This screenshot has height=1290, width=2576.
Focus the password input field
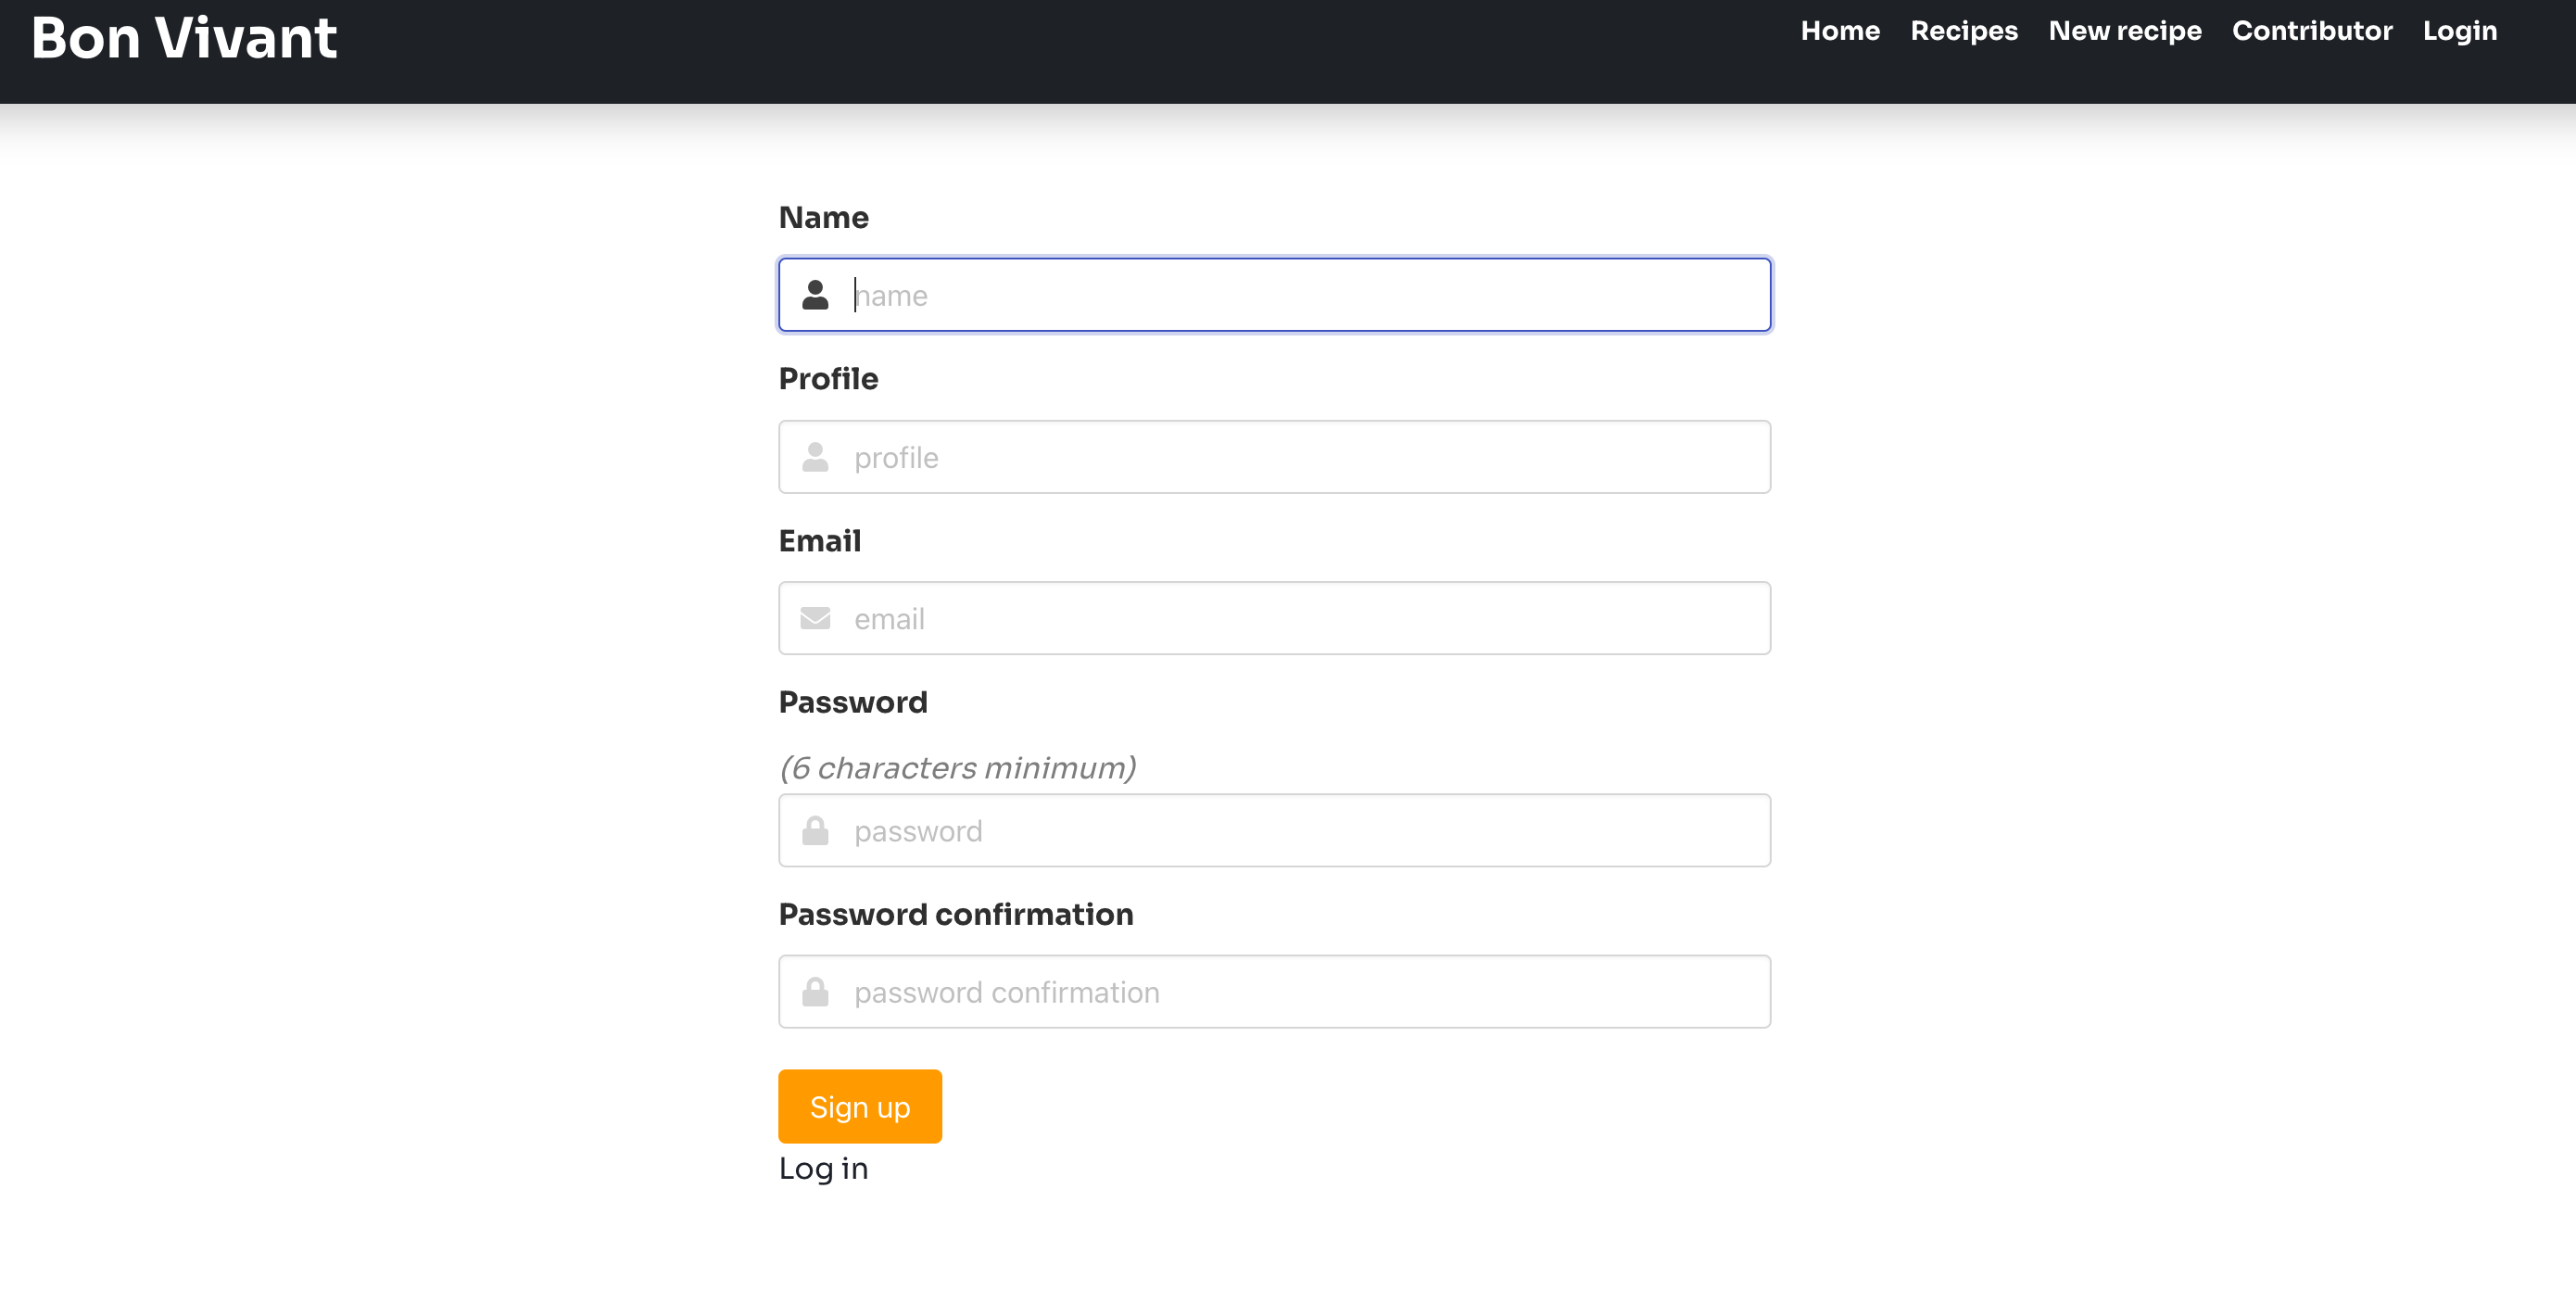pos(1300,831)
